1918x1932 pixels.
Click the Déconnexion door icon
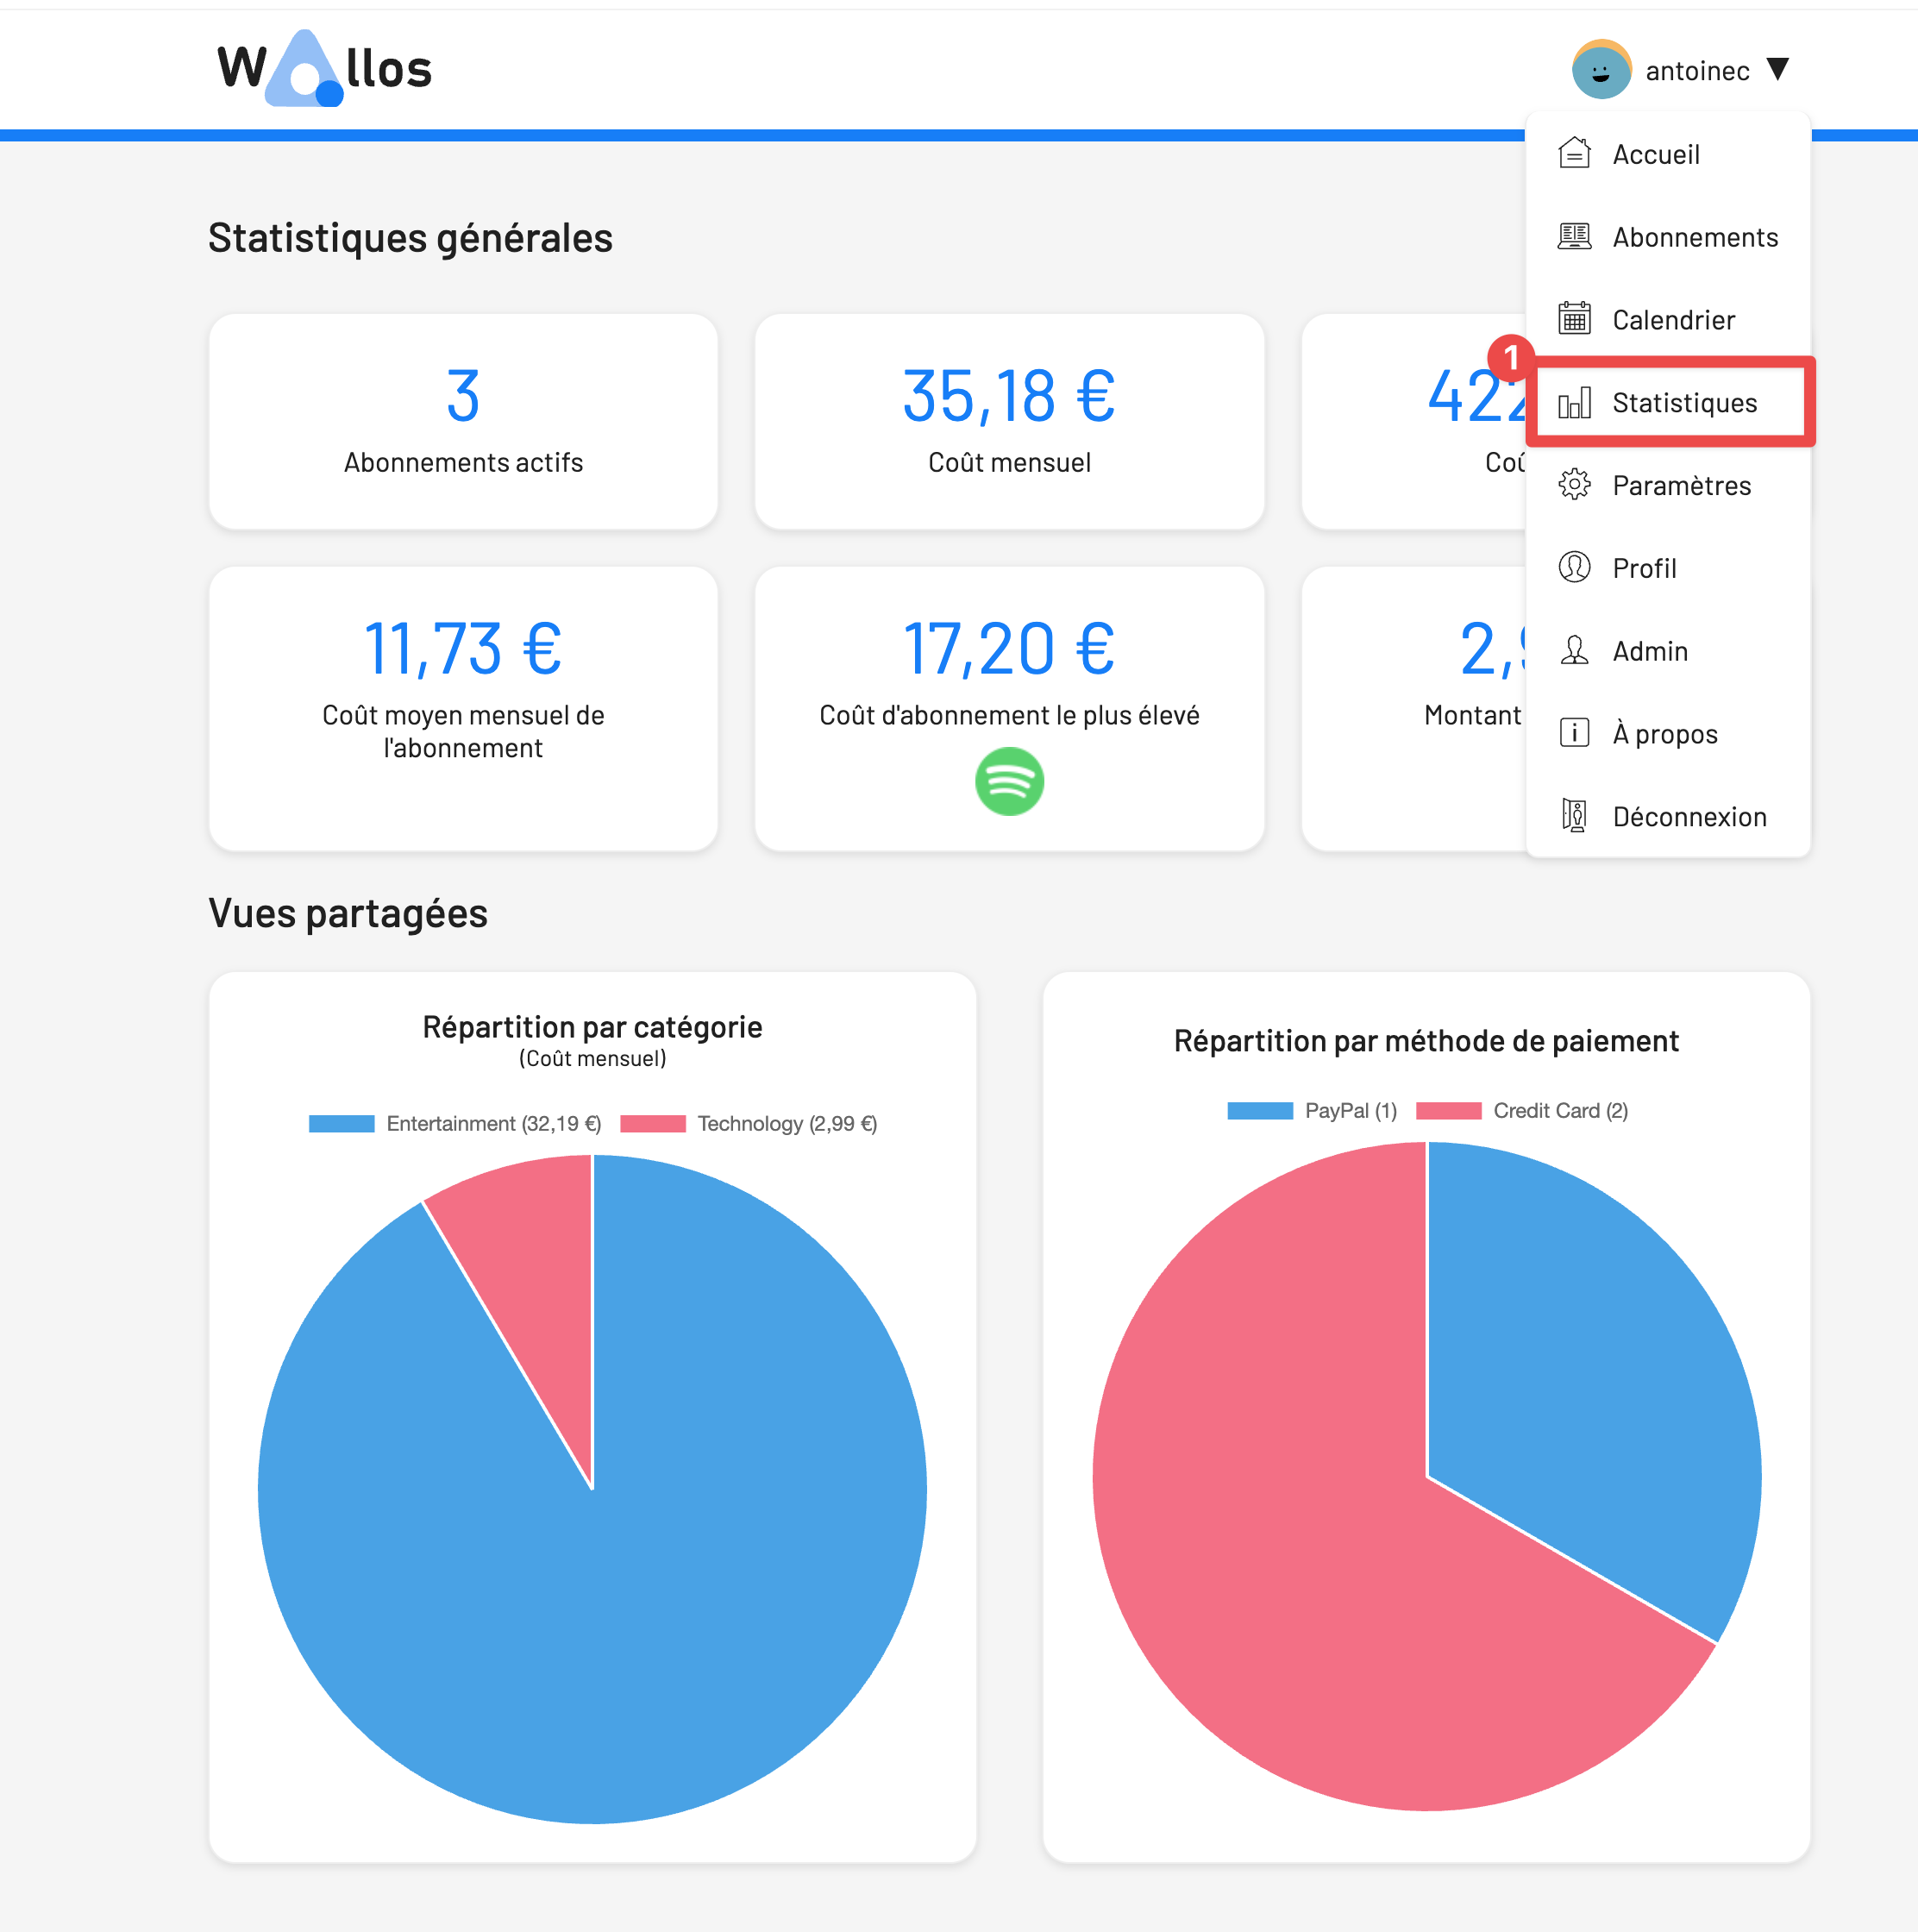tap(1574, 816)
